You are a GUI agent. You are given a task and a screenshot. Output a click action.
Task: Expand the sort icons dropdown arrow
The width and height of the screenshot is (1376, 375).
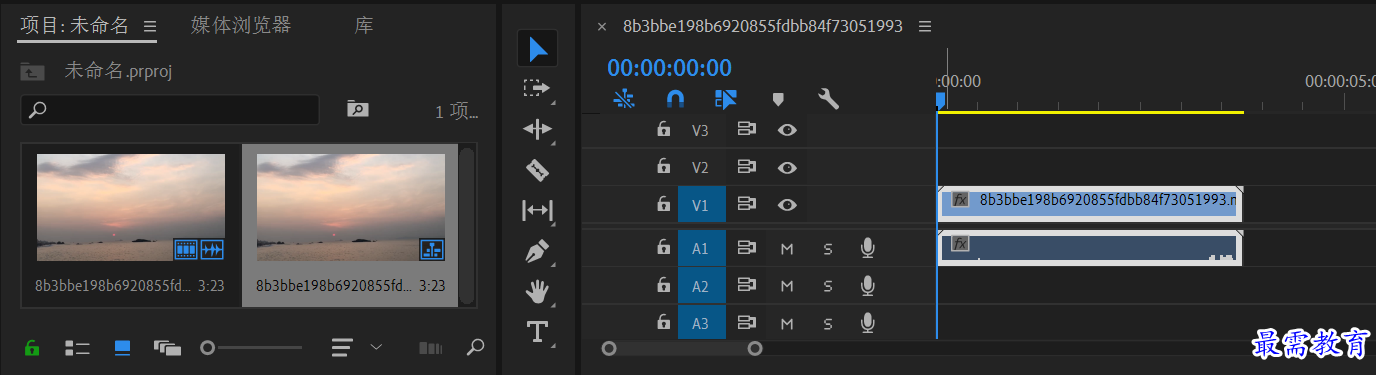[x=376, y=347]
